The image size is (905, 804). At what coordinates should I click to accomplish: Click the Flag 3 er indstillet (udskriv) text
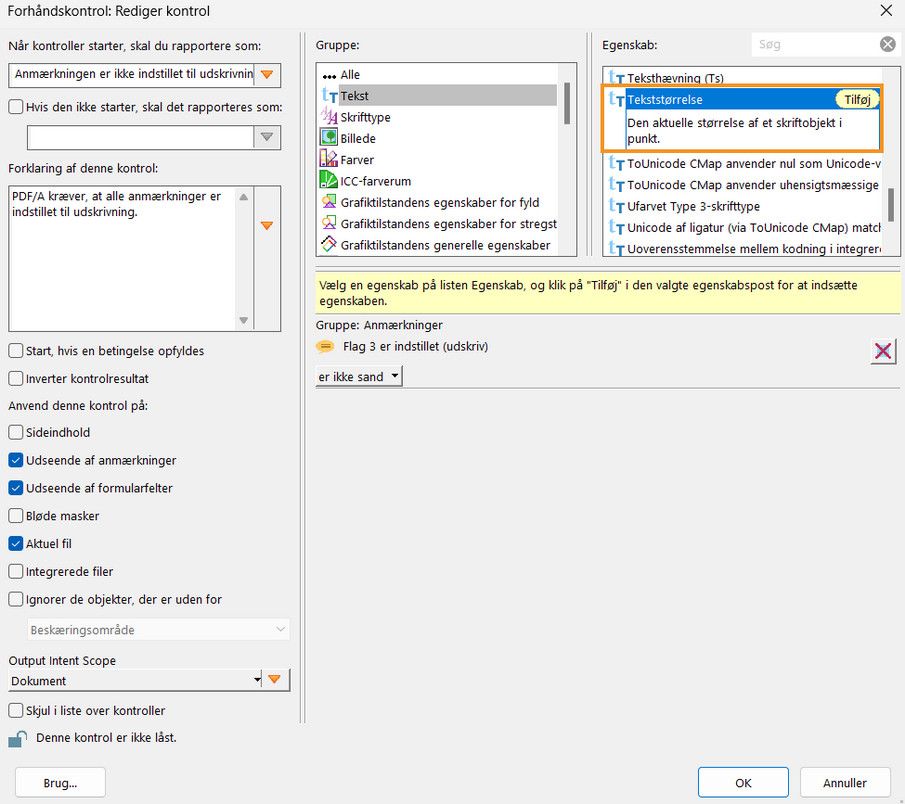tap(415, 346)
